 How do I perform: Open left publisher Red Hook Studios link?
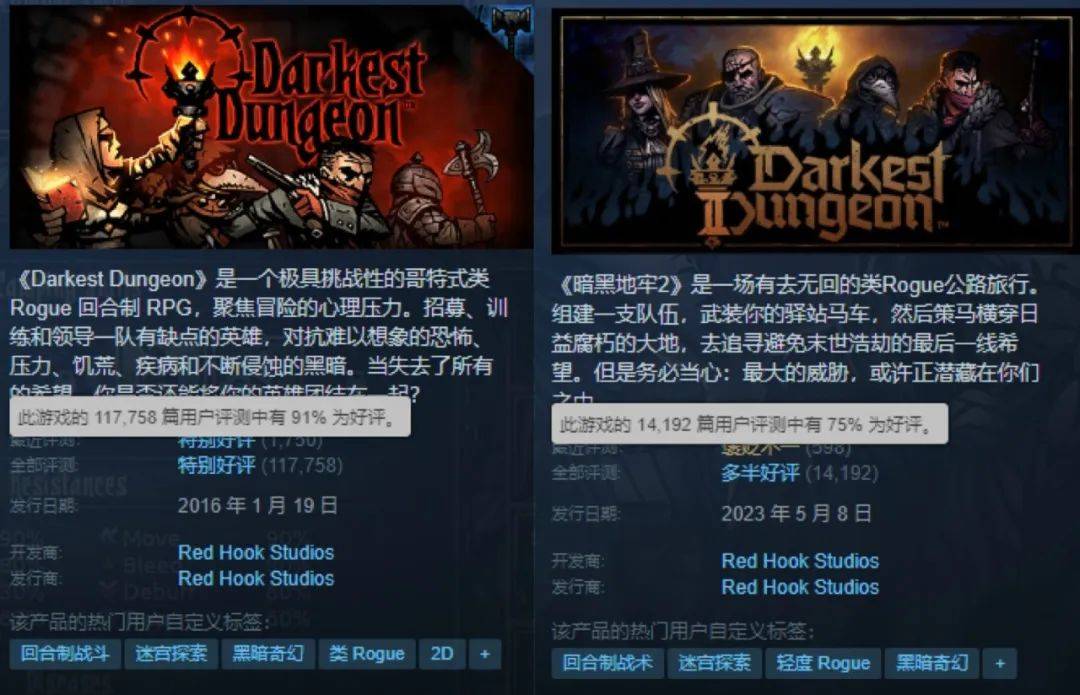(256, 579)
